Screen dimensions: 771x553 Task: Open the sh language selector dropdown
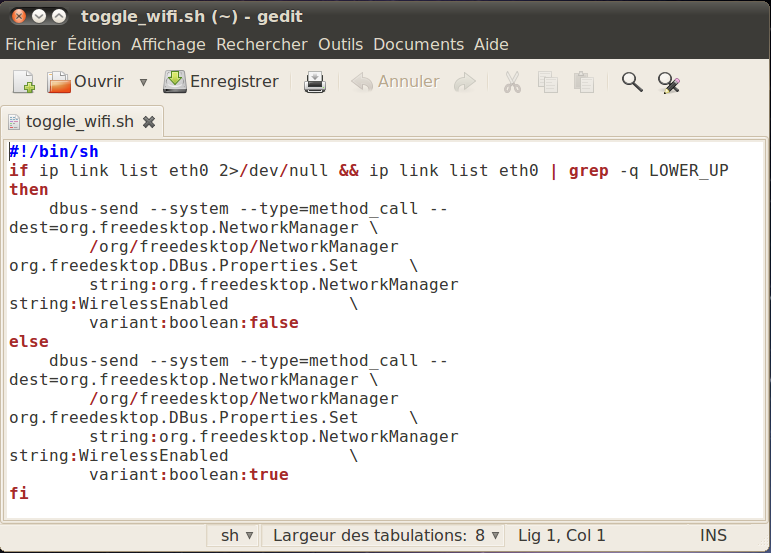coord(237,536)
